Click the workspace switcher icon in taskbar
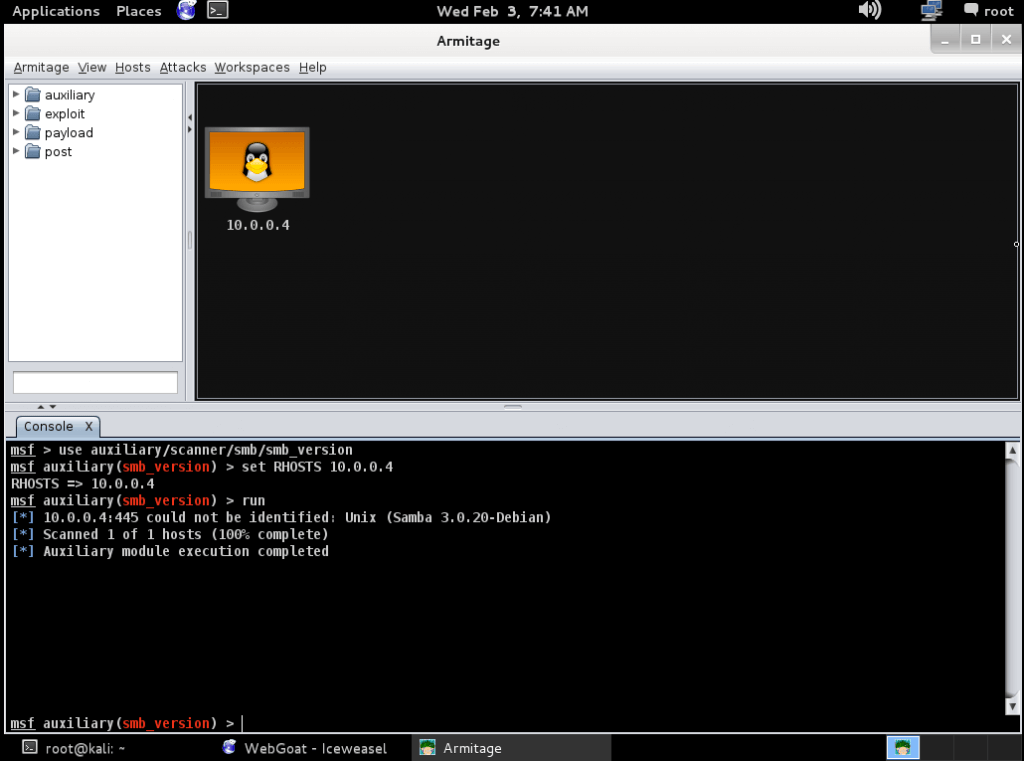Screen dimensions: 1024x761 point(903,748)
